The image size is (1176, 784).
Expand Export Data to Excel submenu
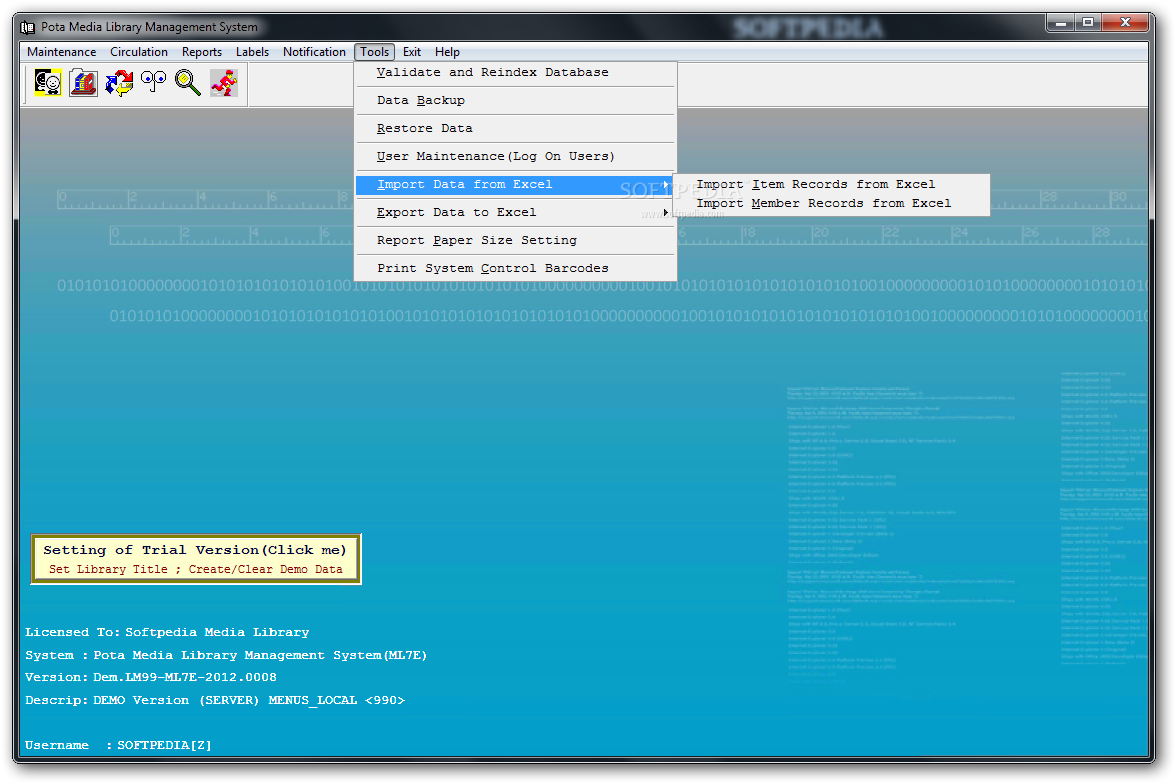(x=515, y=212)
